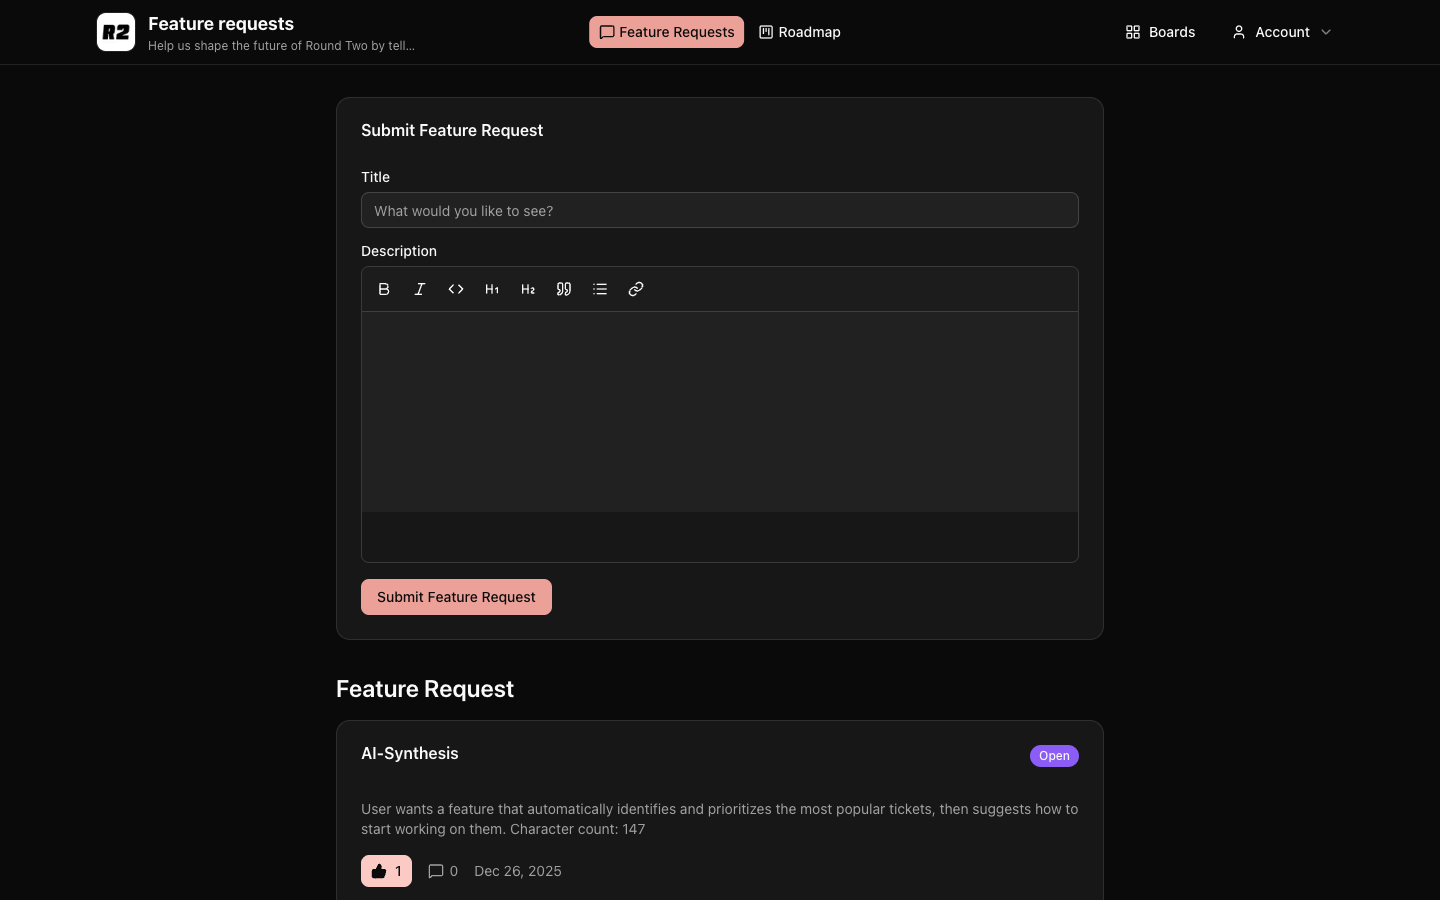
Task: Open the AI-Synthesis feature request title
Action: (x=410, y=753)
